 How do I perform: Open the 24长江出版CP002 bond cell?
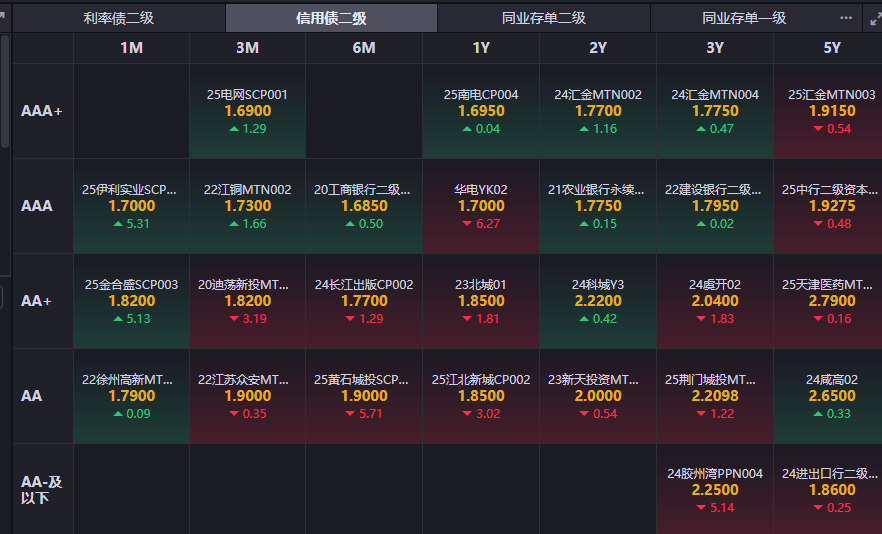tap(364, 301)
